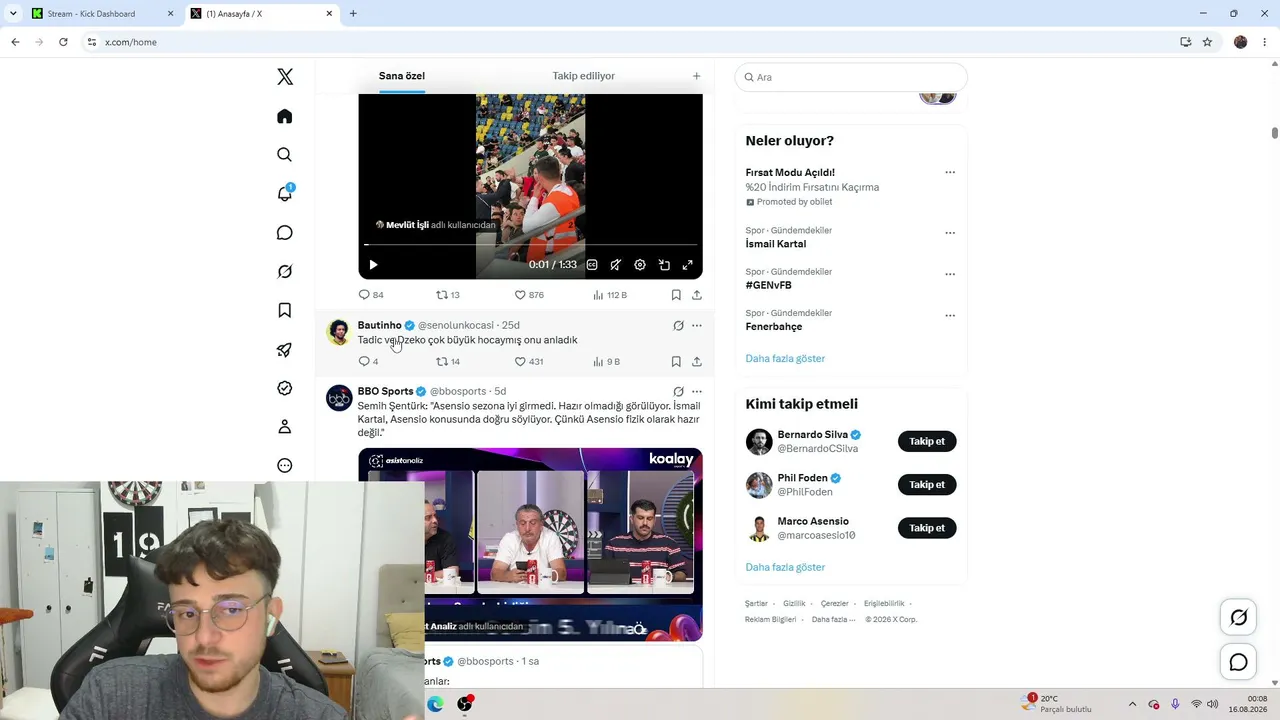This screenshot has width=1280, height=720.
Task: Enter picture-in-picture for the video
Action: point(664,265)
